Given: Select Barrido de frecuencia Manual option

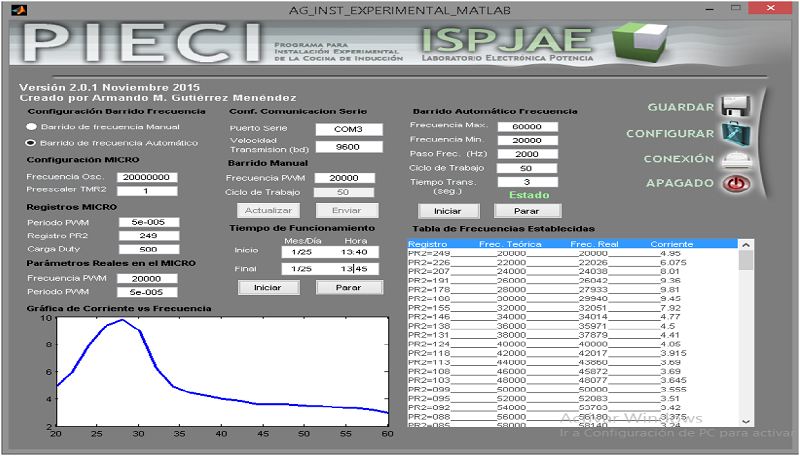Looking at the screenshot, I should point(32,127).
